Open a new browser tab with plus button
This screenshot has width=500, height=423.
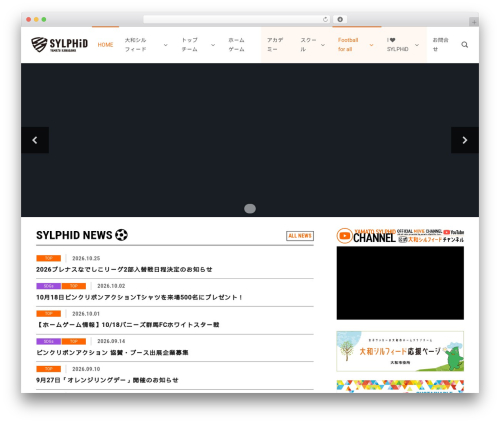tap(474, 22)
